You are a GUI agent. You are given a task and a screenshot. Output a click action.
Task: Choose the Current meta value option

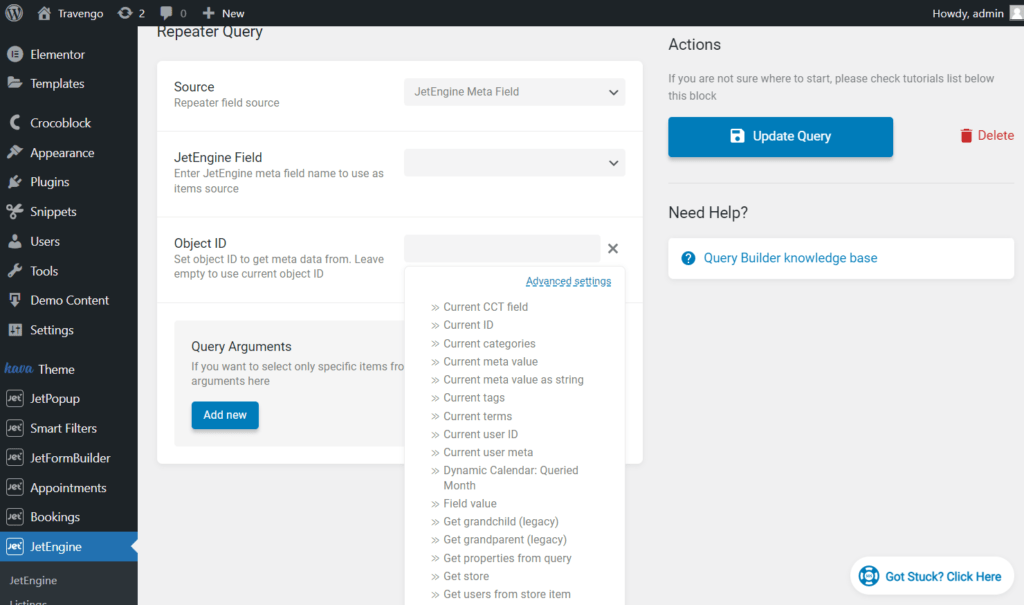(490, 362)
